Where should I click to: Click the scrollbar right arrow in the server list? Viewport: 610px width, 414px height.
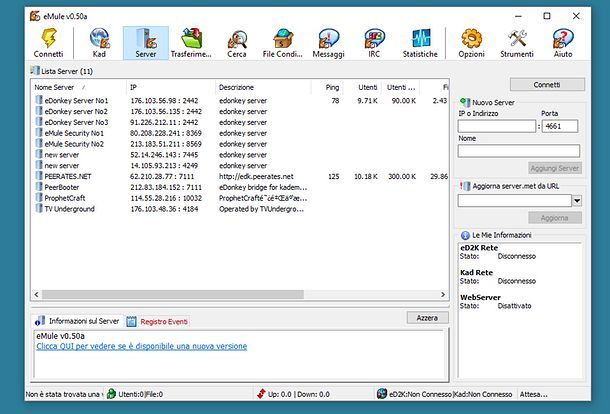[x=443, y=295]
